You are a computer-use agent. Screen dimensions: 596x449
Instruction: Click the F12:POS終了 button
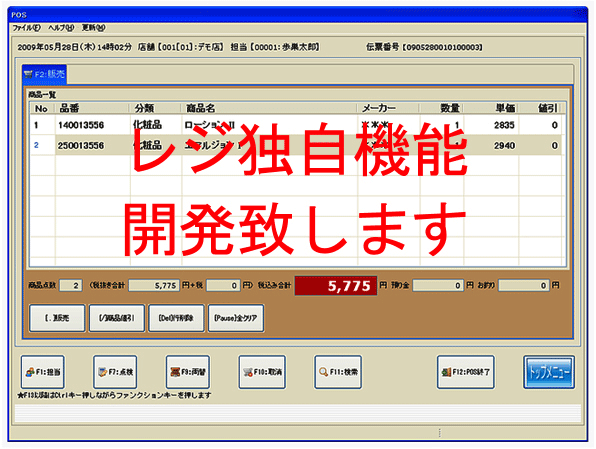[x=466, y=372]
